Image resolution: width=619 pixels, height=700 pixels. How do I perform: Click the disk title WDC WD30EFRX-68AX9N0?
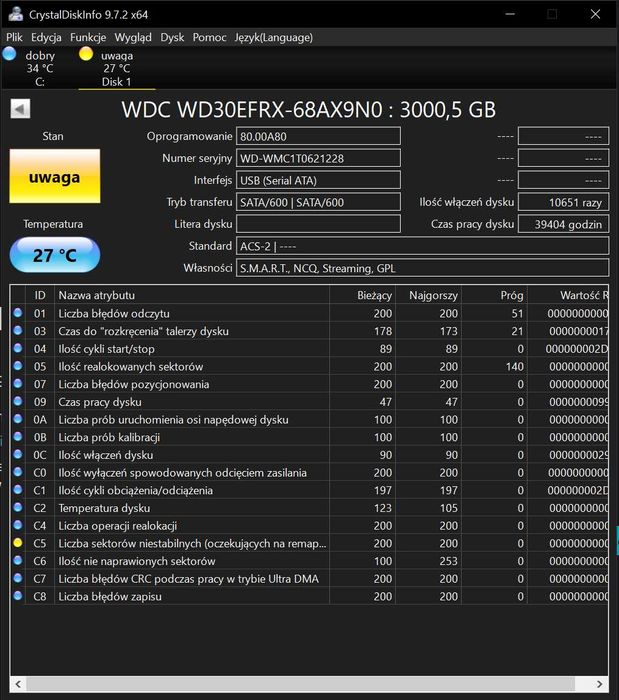(308, 109)
